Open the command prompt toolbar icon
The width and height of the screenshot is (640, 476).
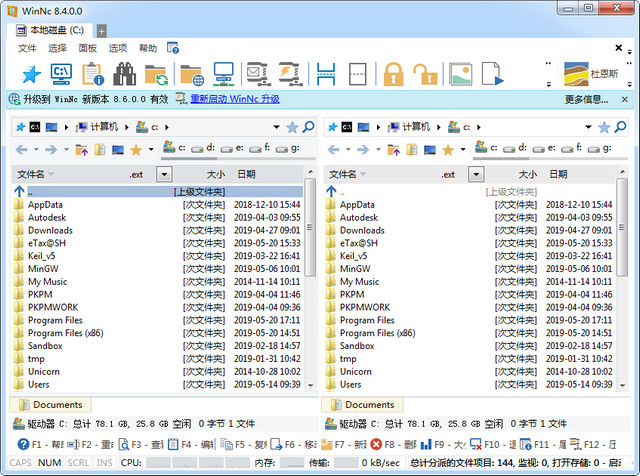(x=62, y=73)
